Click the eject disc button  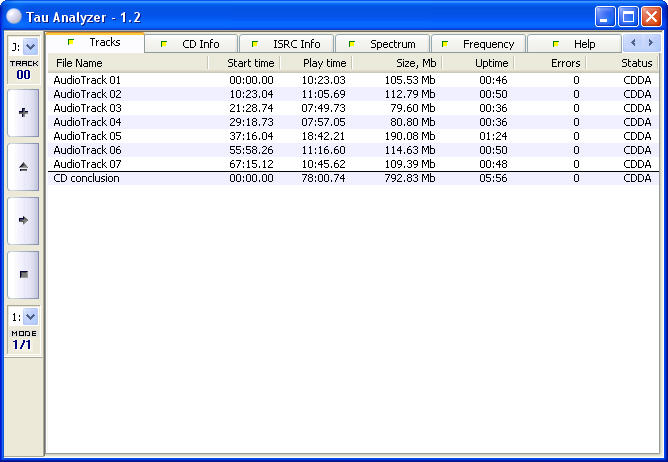pos(23,167)
